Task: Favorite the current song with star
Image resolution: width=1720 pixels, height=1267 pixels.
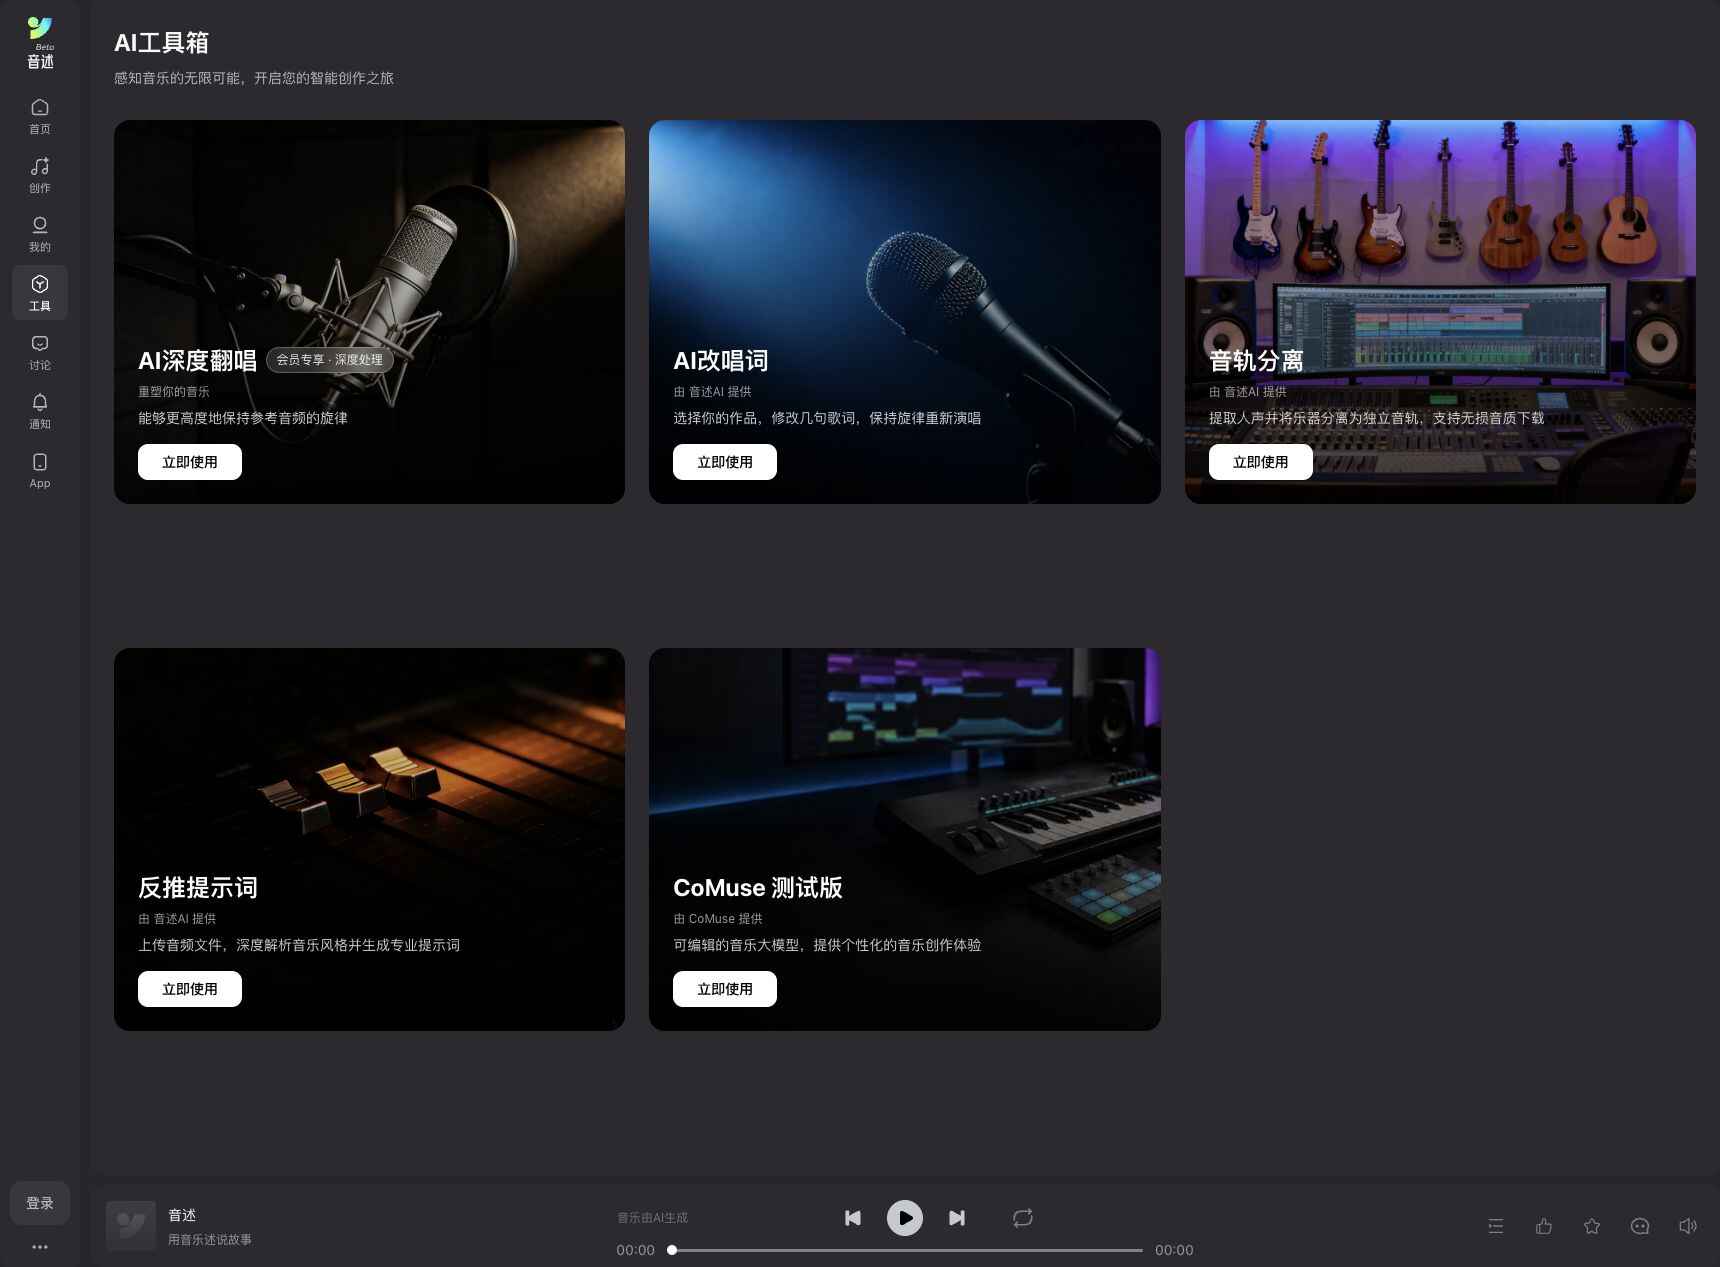Action: (x=1592, y=1226)
